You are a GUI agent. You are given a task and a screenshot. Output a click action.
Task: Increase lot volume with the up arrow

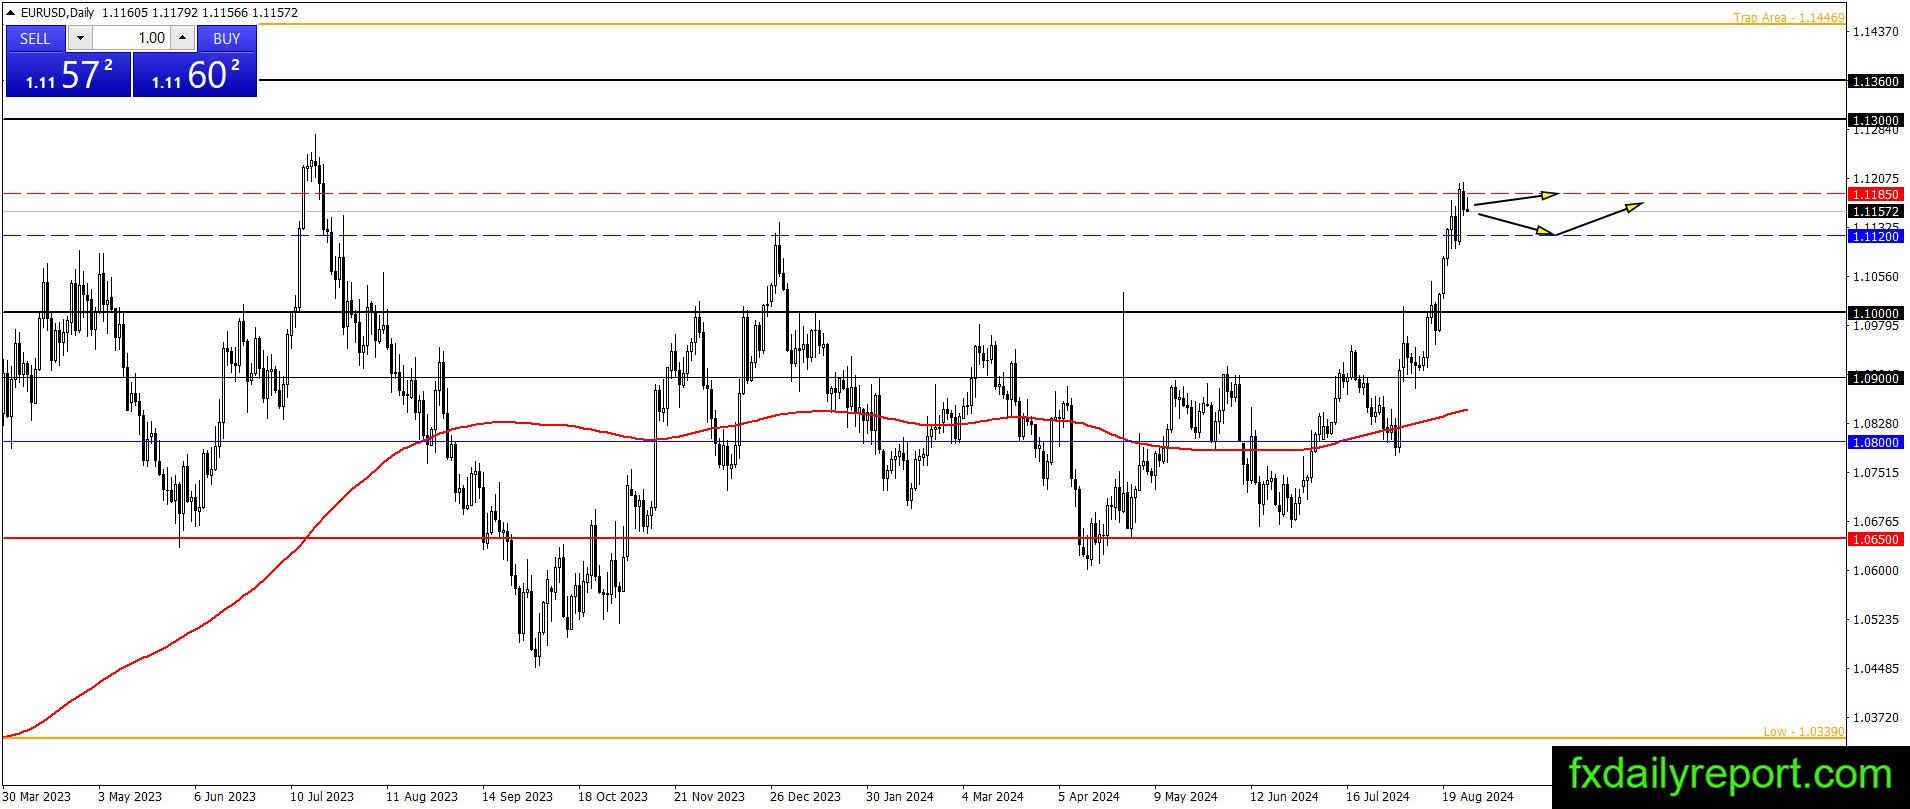click(x=182, y=38)
